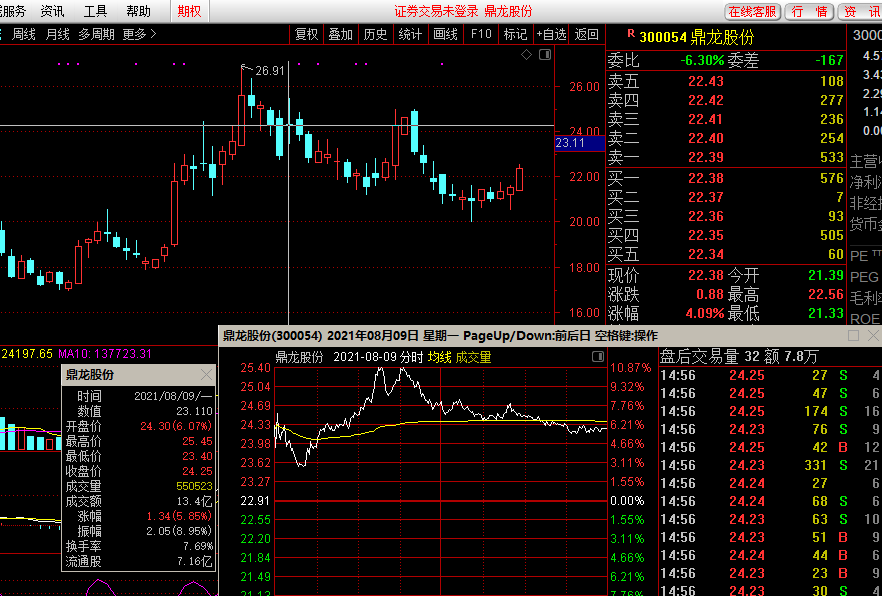
Task: Click the 22.91 baseline price label
Action: (255, 500)
